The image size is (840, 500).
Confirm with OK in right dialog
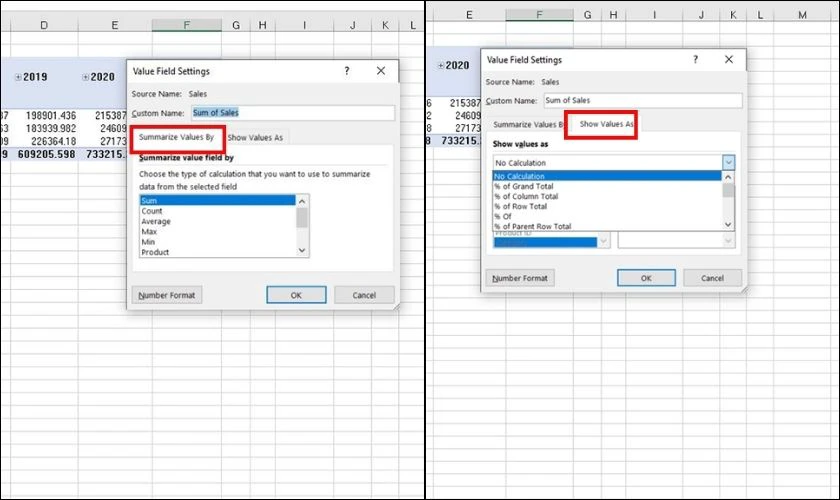click(x=646, y=278)
